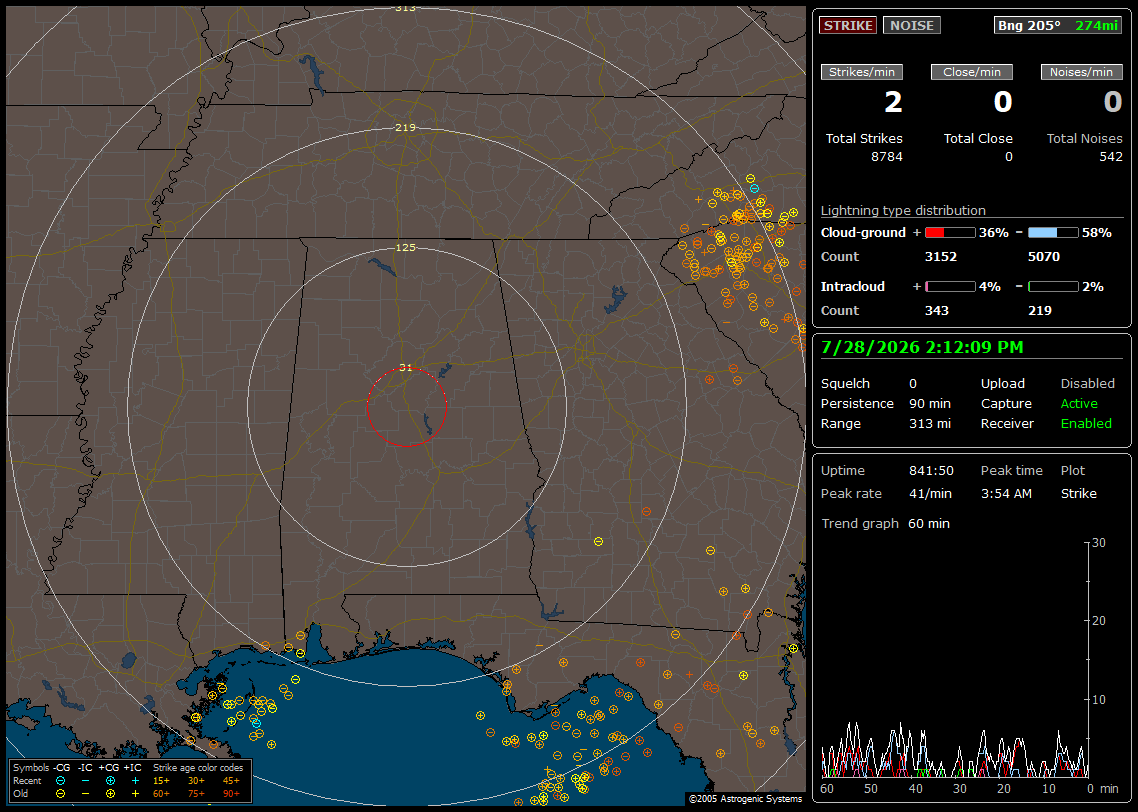Click the recent +CG cyan symbol in legend
Screen dimensions: 1138x812
pyautogui.click(x=110, y=781)
